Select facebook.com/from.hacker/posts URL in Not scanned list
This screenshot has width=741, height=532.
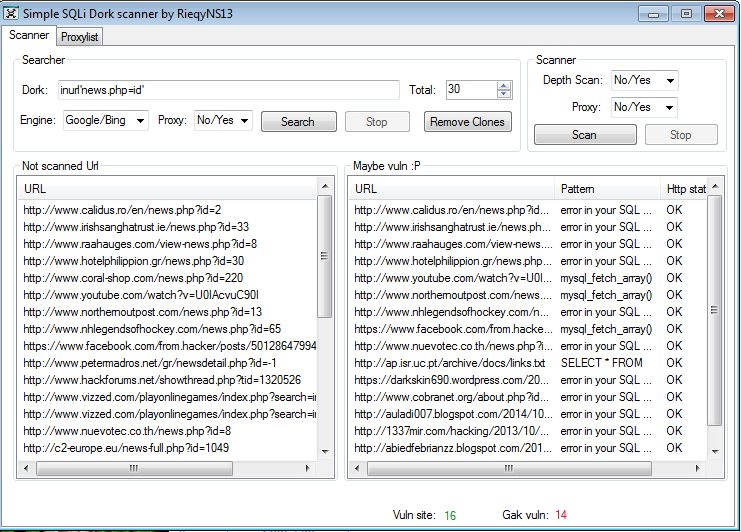point(170,346)
